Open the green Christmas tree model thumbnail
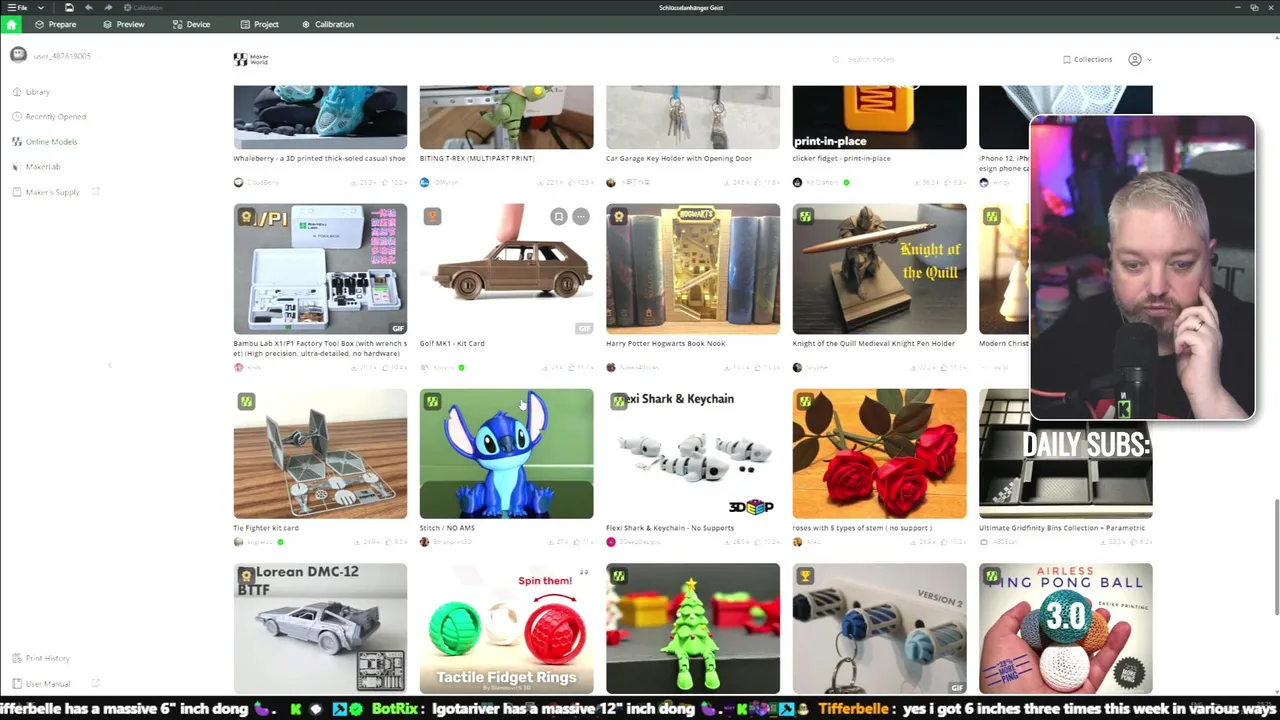 click(x=692, y=628)
